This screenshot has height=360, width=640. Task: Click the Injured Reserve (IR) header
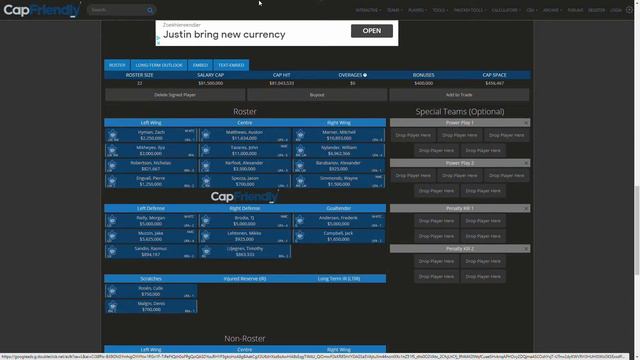(245, 279)
